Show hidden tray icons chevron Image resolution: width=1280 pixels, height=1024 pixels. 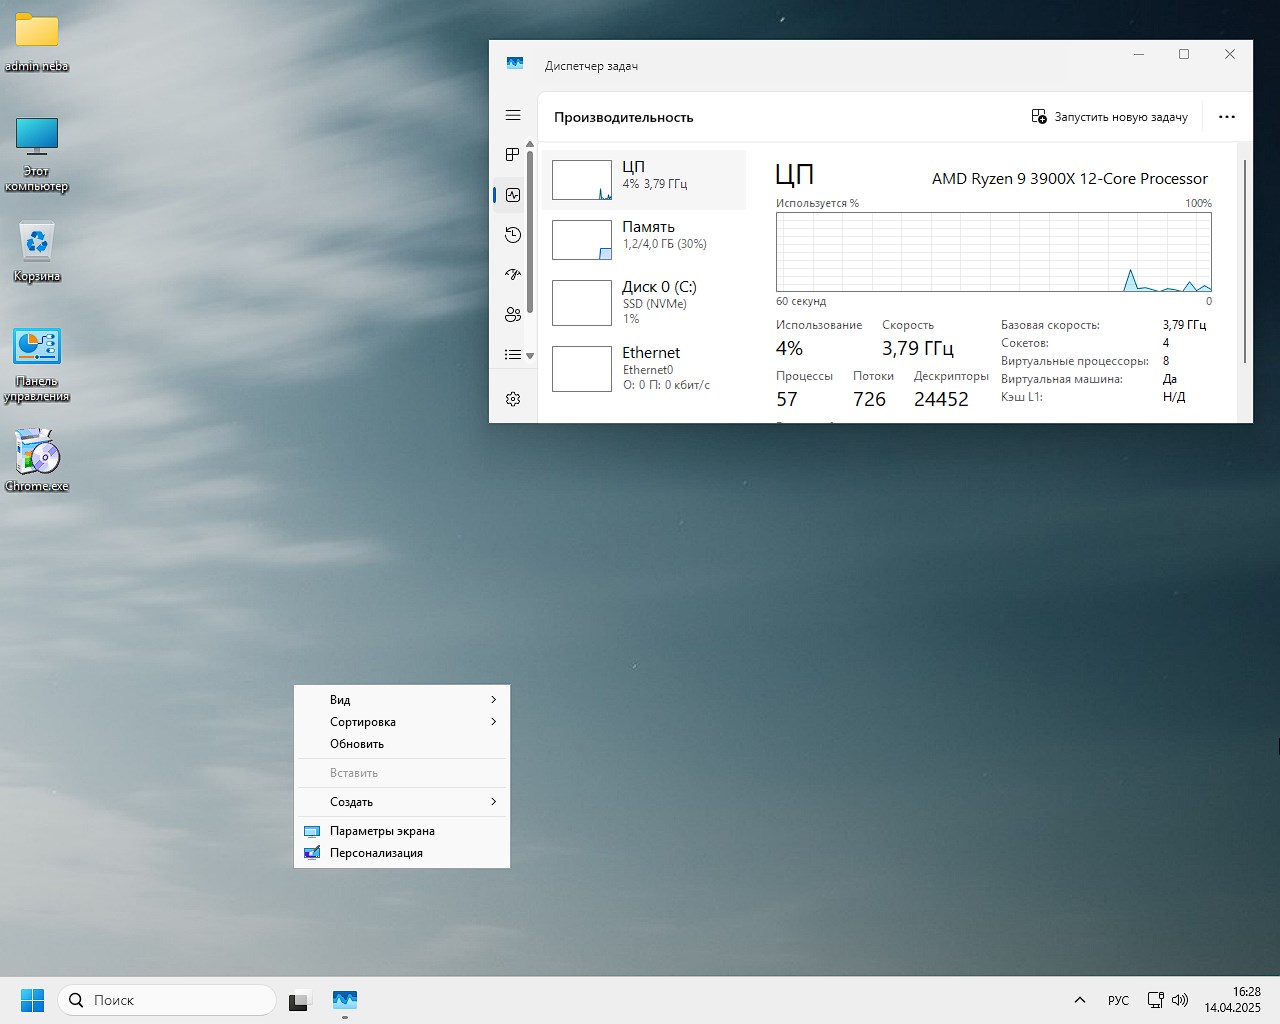(x=1080, y=1000)
